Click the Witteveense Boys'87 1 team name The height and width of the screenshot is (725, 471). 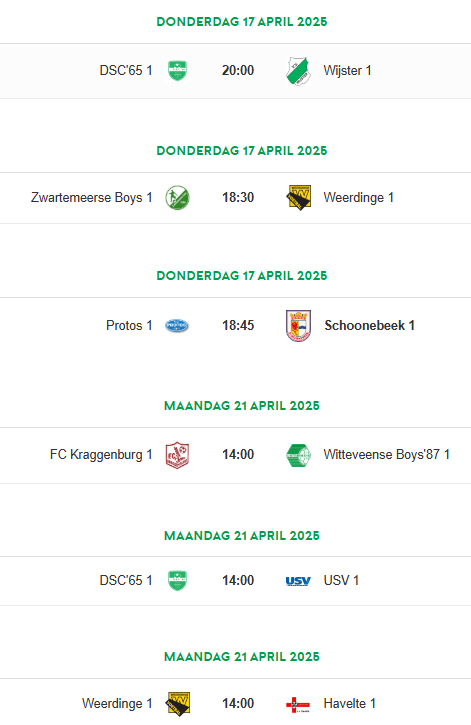point(386,455)
